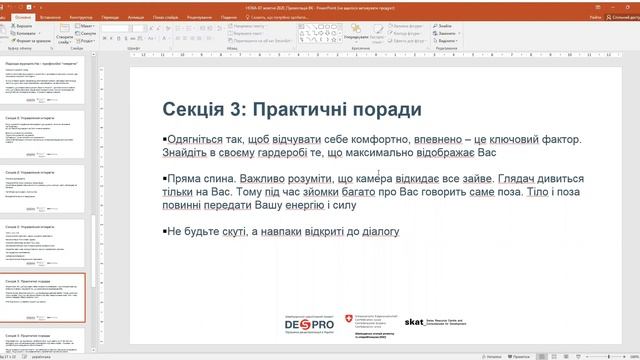Screen dimensions: 640x360
Task: Click bullet text starting Пряма спина
Action: pyautogui.click(x=373, y=192)
